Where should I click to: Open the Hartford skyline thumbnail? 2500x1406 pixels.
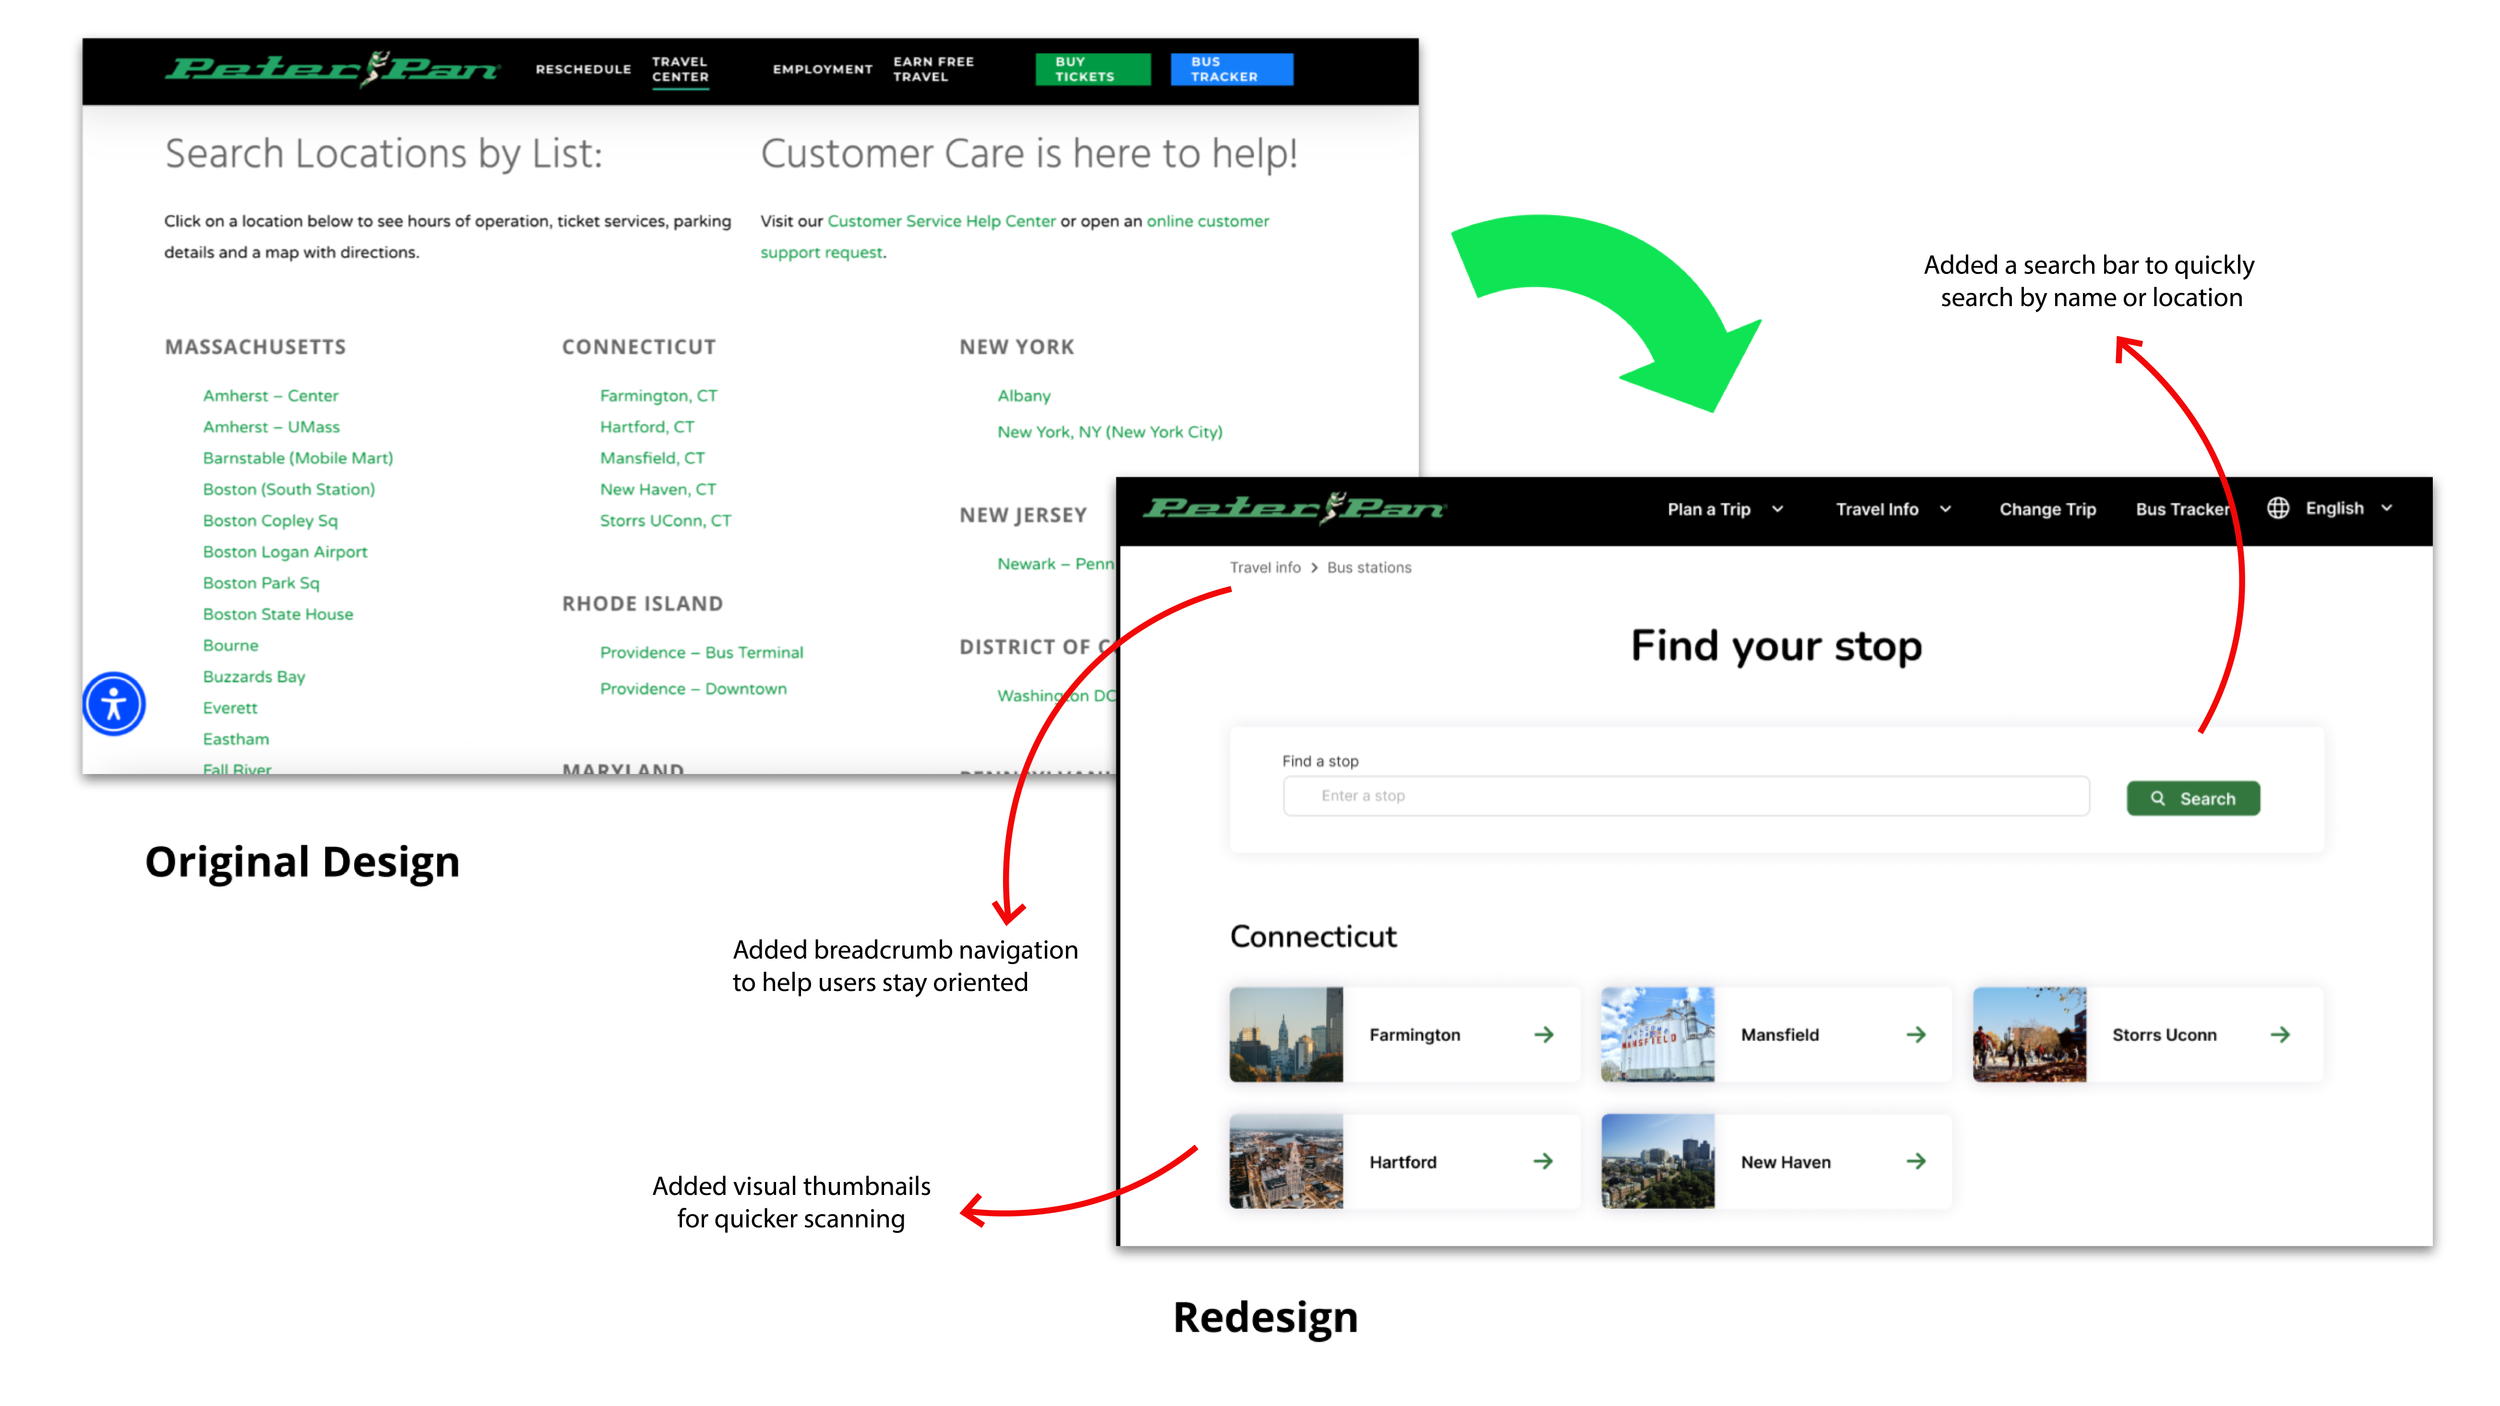click(x=1286, y=1161)
